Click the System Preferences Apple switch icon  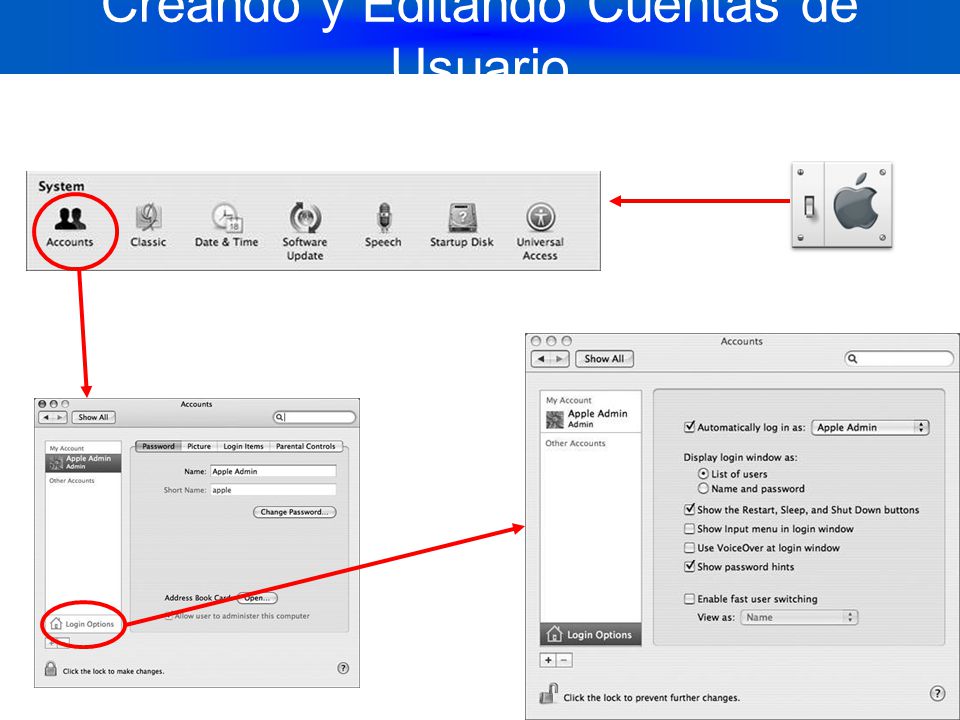842,204
